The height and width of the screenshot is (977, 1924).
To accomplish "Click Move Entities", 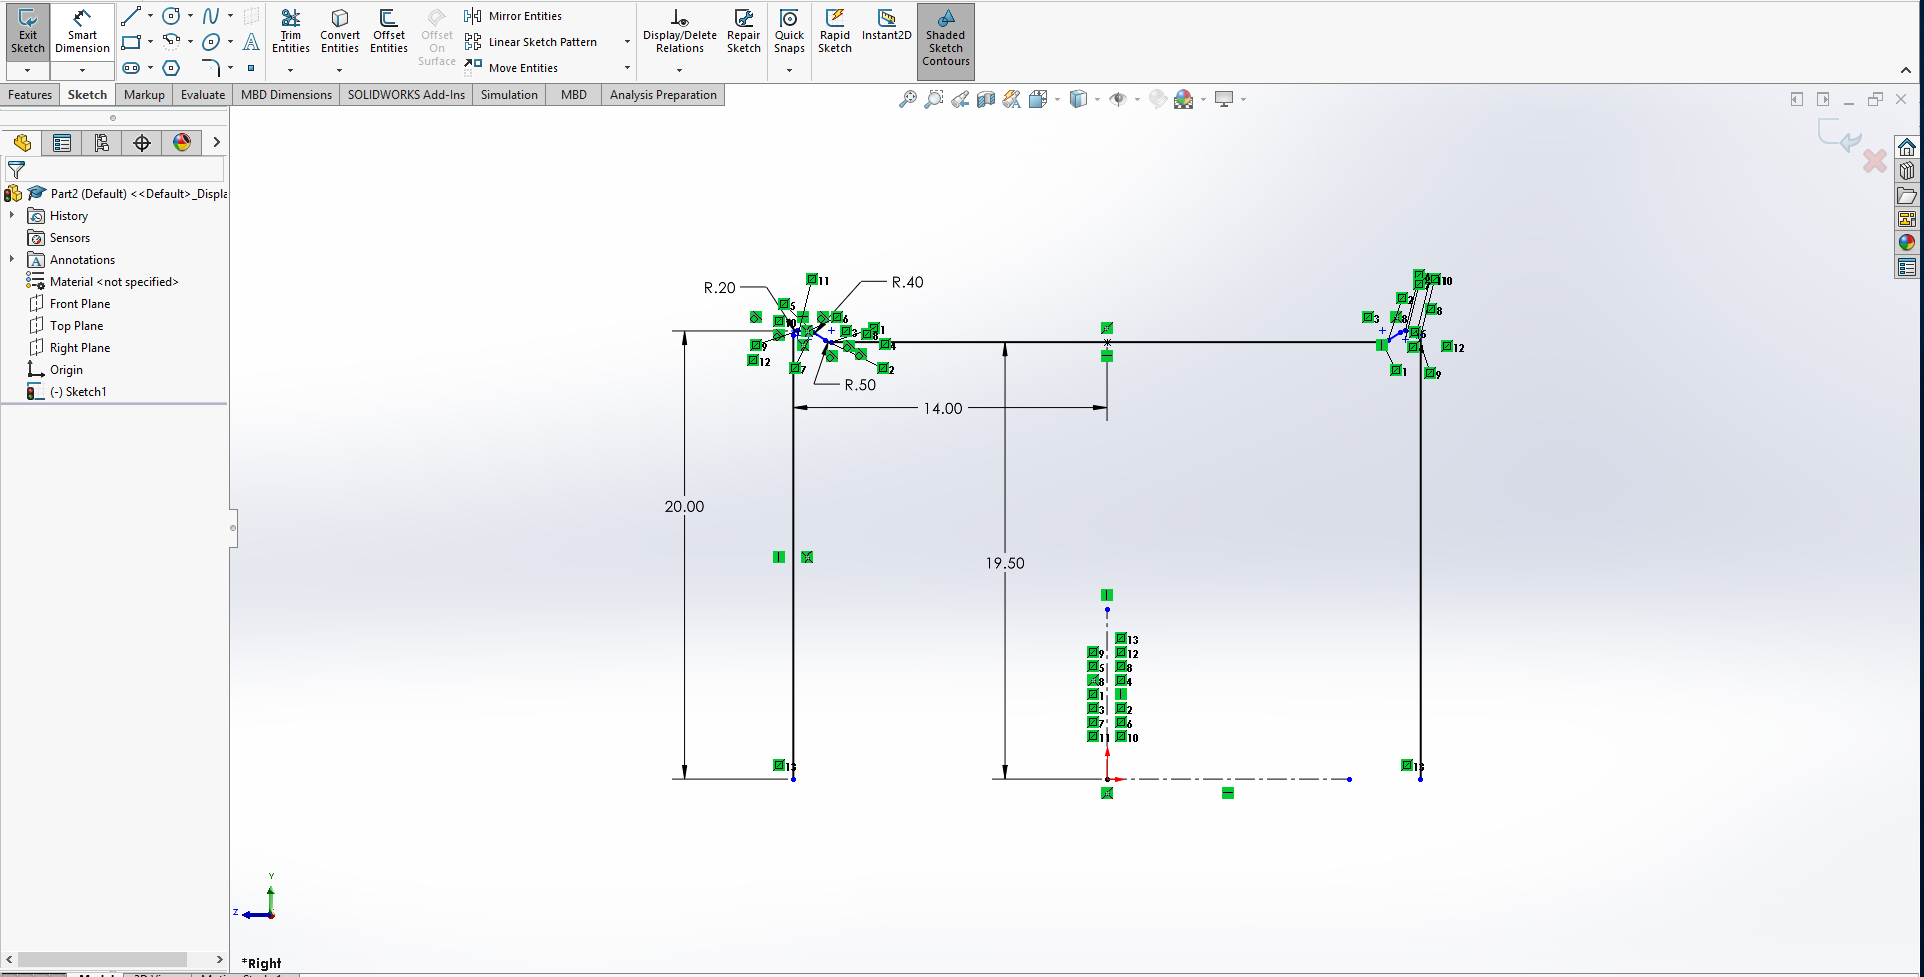I will click(x=511, y=68).
